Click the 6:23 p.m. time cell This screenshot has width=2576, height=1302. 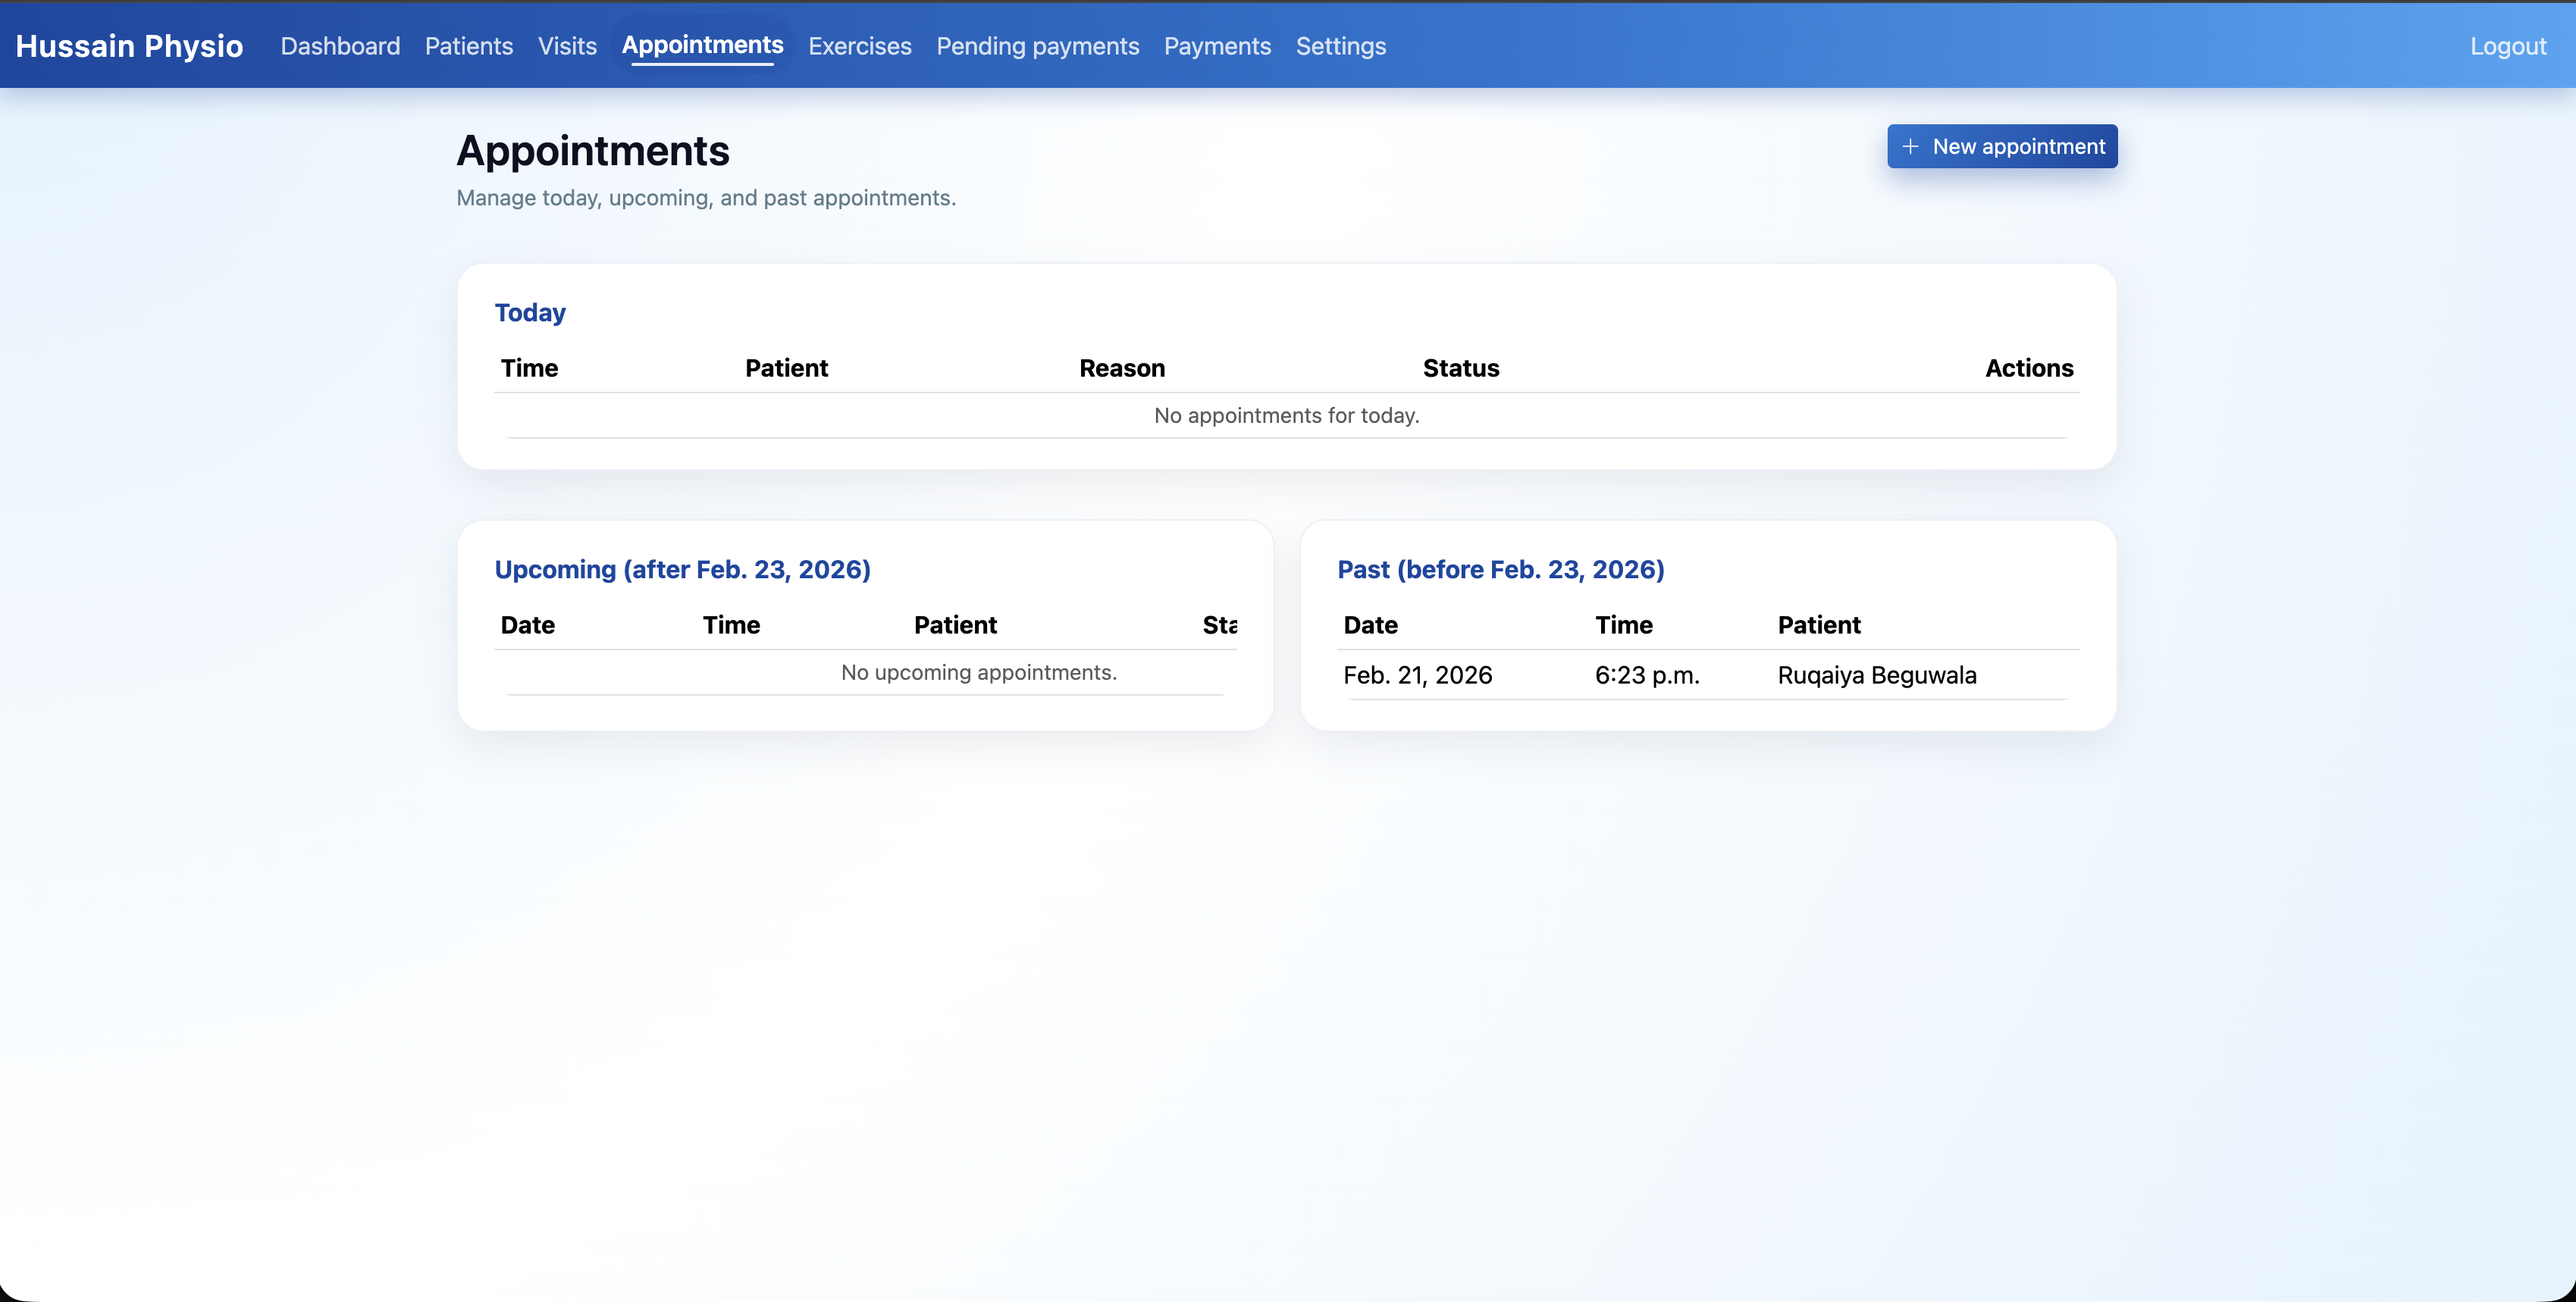(1647, 675)
